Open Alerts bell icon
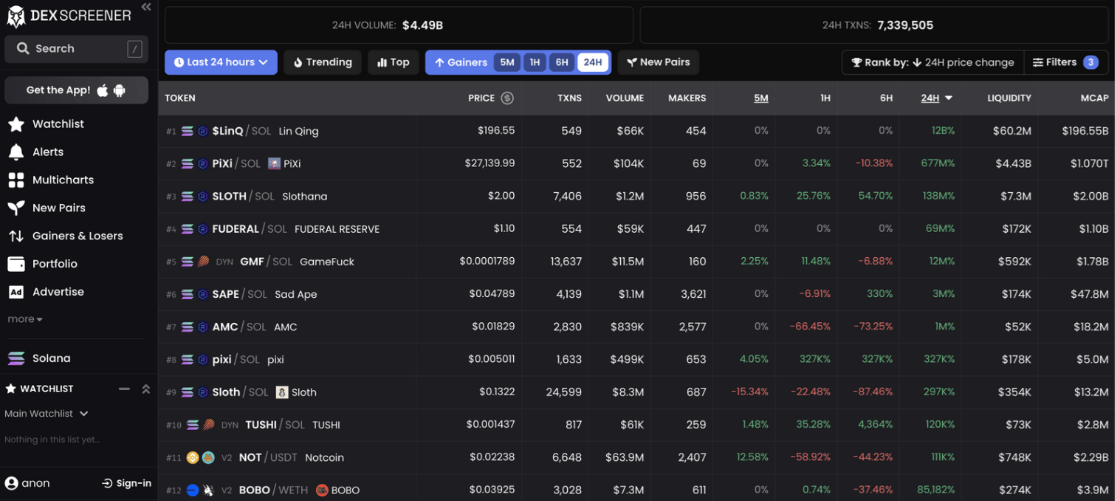The image size is (1115, 501). (x=16, y=152)
